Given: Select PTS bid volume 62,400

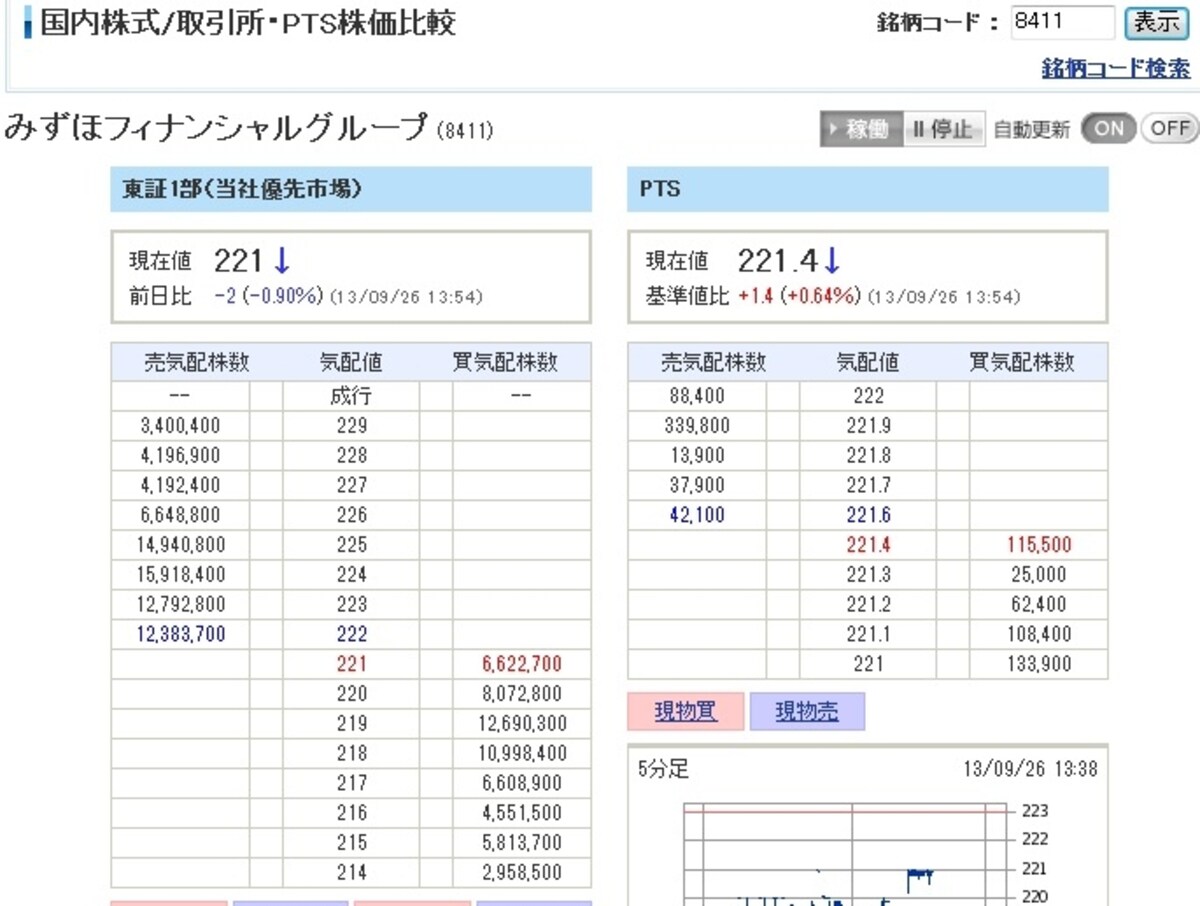Looking at the screenshot, I should click(1038, 604).
